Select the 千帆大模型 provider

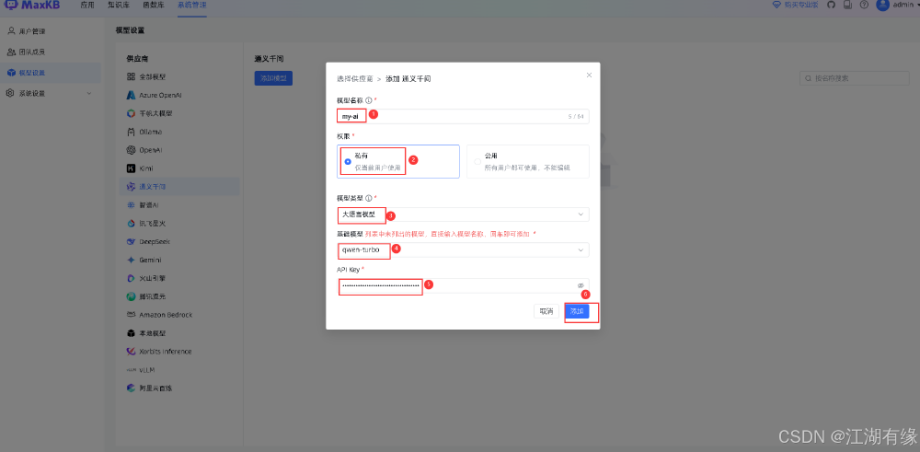[x=180, y=113]
